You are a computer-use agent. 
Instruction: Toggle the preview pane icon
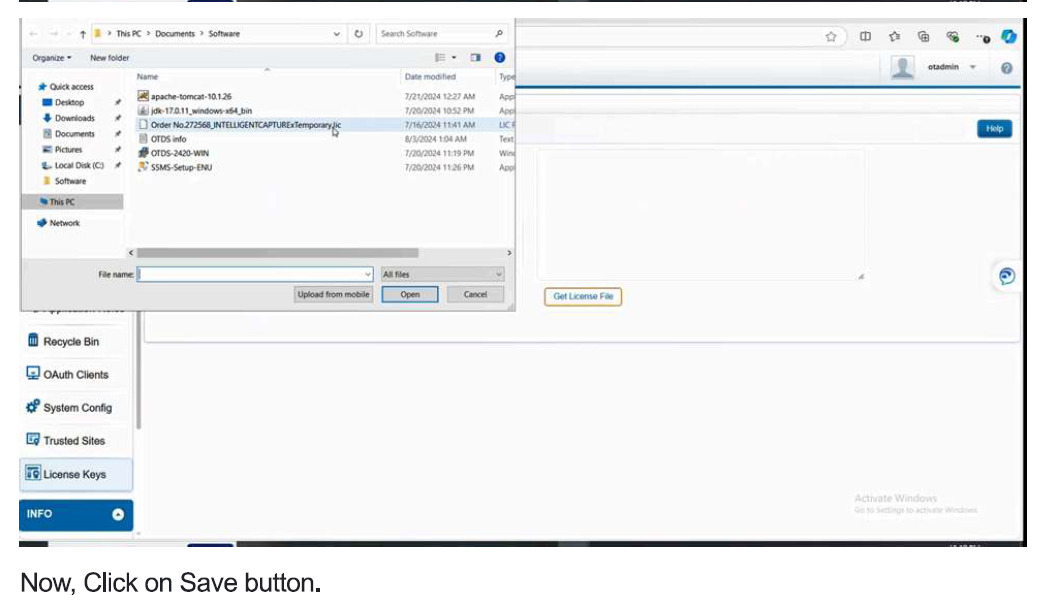click(475, 58)
